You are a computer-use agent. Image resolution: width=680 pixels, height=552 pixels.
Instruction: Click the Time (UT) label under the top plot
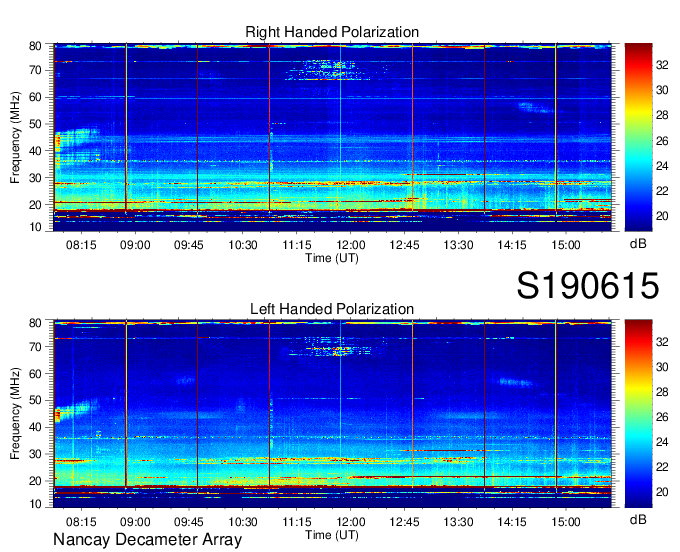pos(332,258)
